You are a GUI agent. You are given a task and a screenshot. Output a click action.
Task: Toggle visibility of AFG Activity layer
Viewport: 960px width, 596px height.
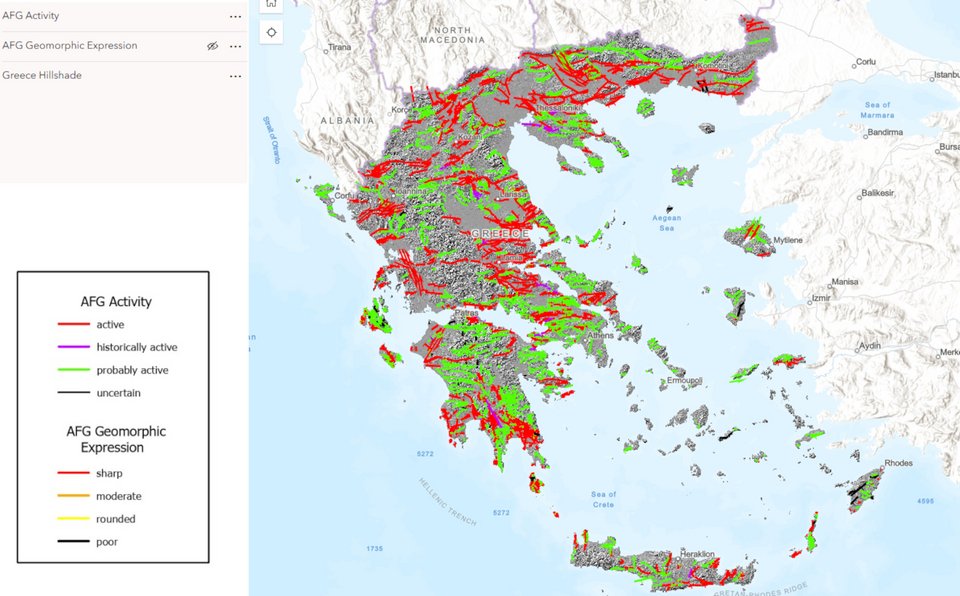click(x=211, y=16)
